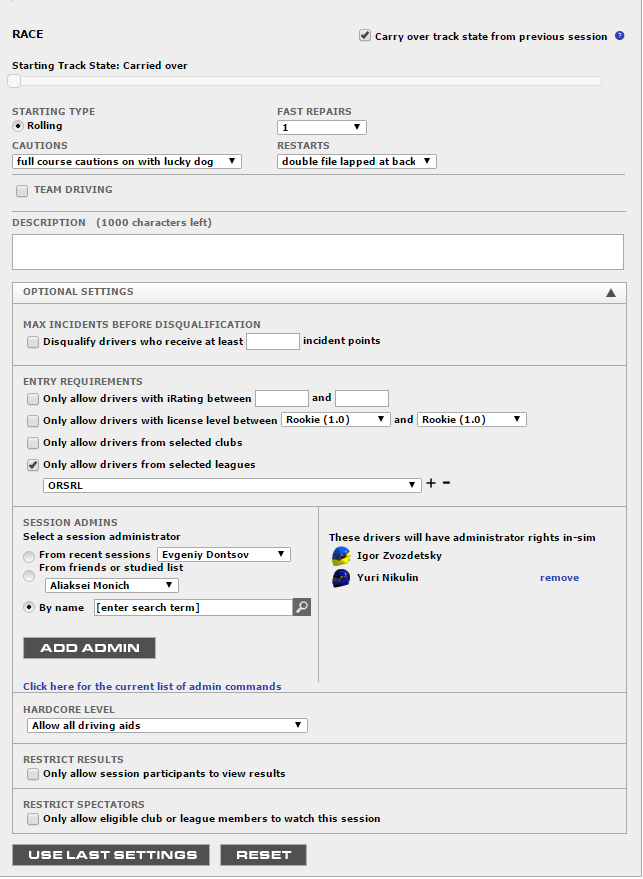Click the Starting Track State slider handle

pyautogui.click(x=14, y=81)
